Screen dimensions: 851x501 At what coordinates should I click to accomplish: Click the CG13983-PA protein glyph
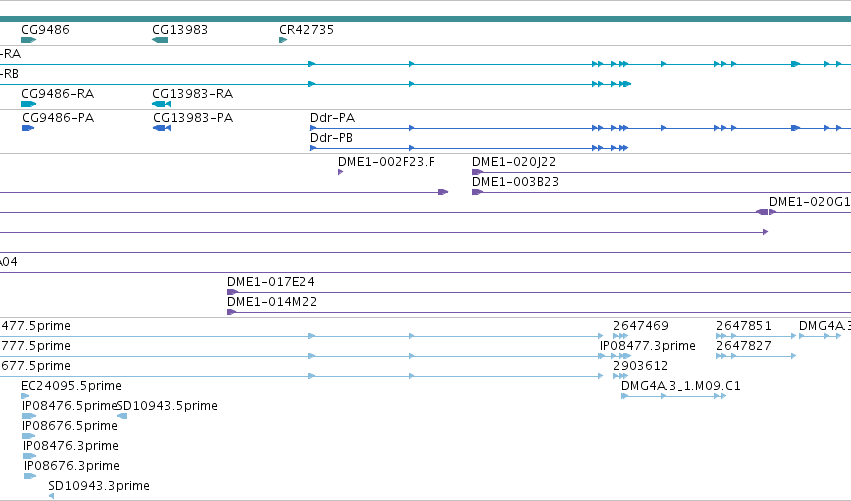[x=162, y=128]
